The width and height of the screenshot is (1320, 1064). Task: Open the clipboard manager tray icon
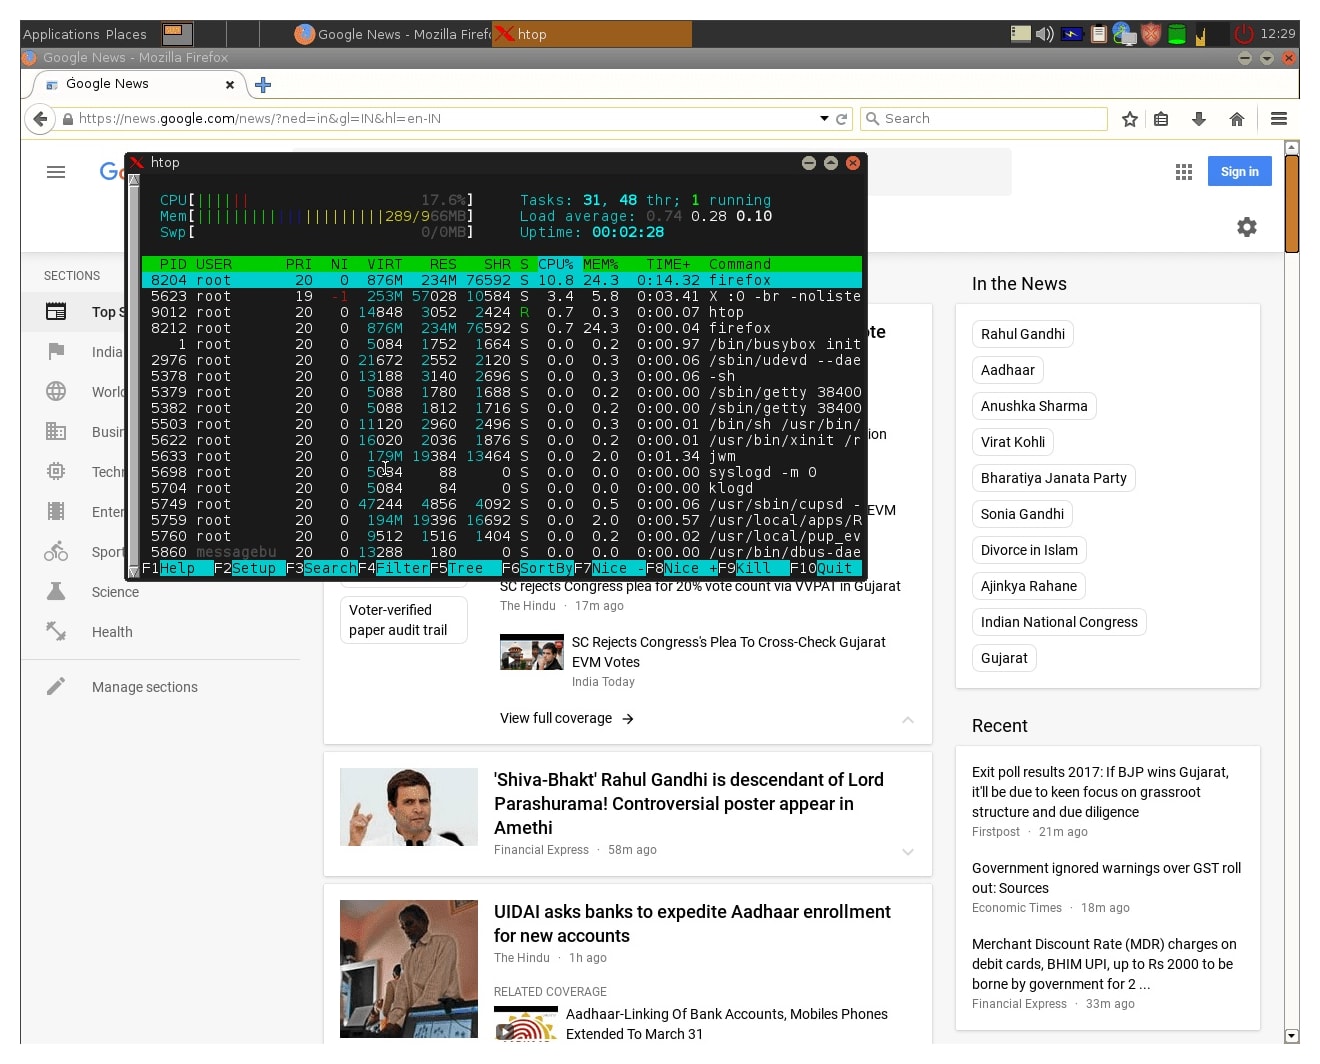coord(1098,34)
